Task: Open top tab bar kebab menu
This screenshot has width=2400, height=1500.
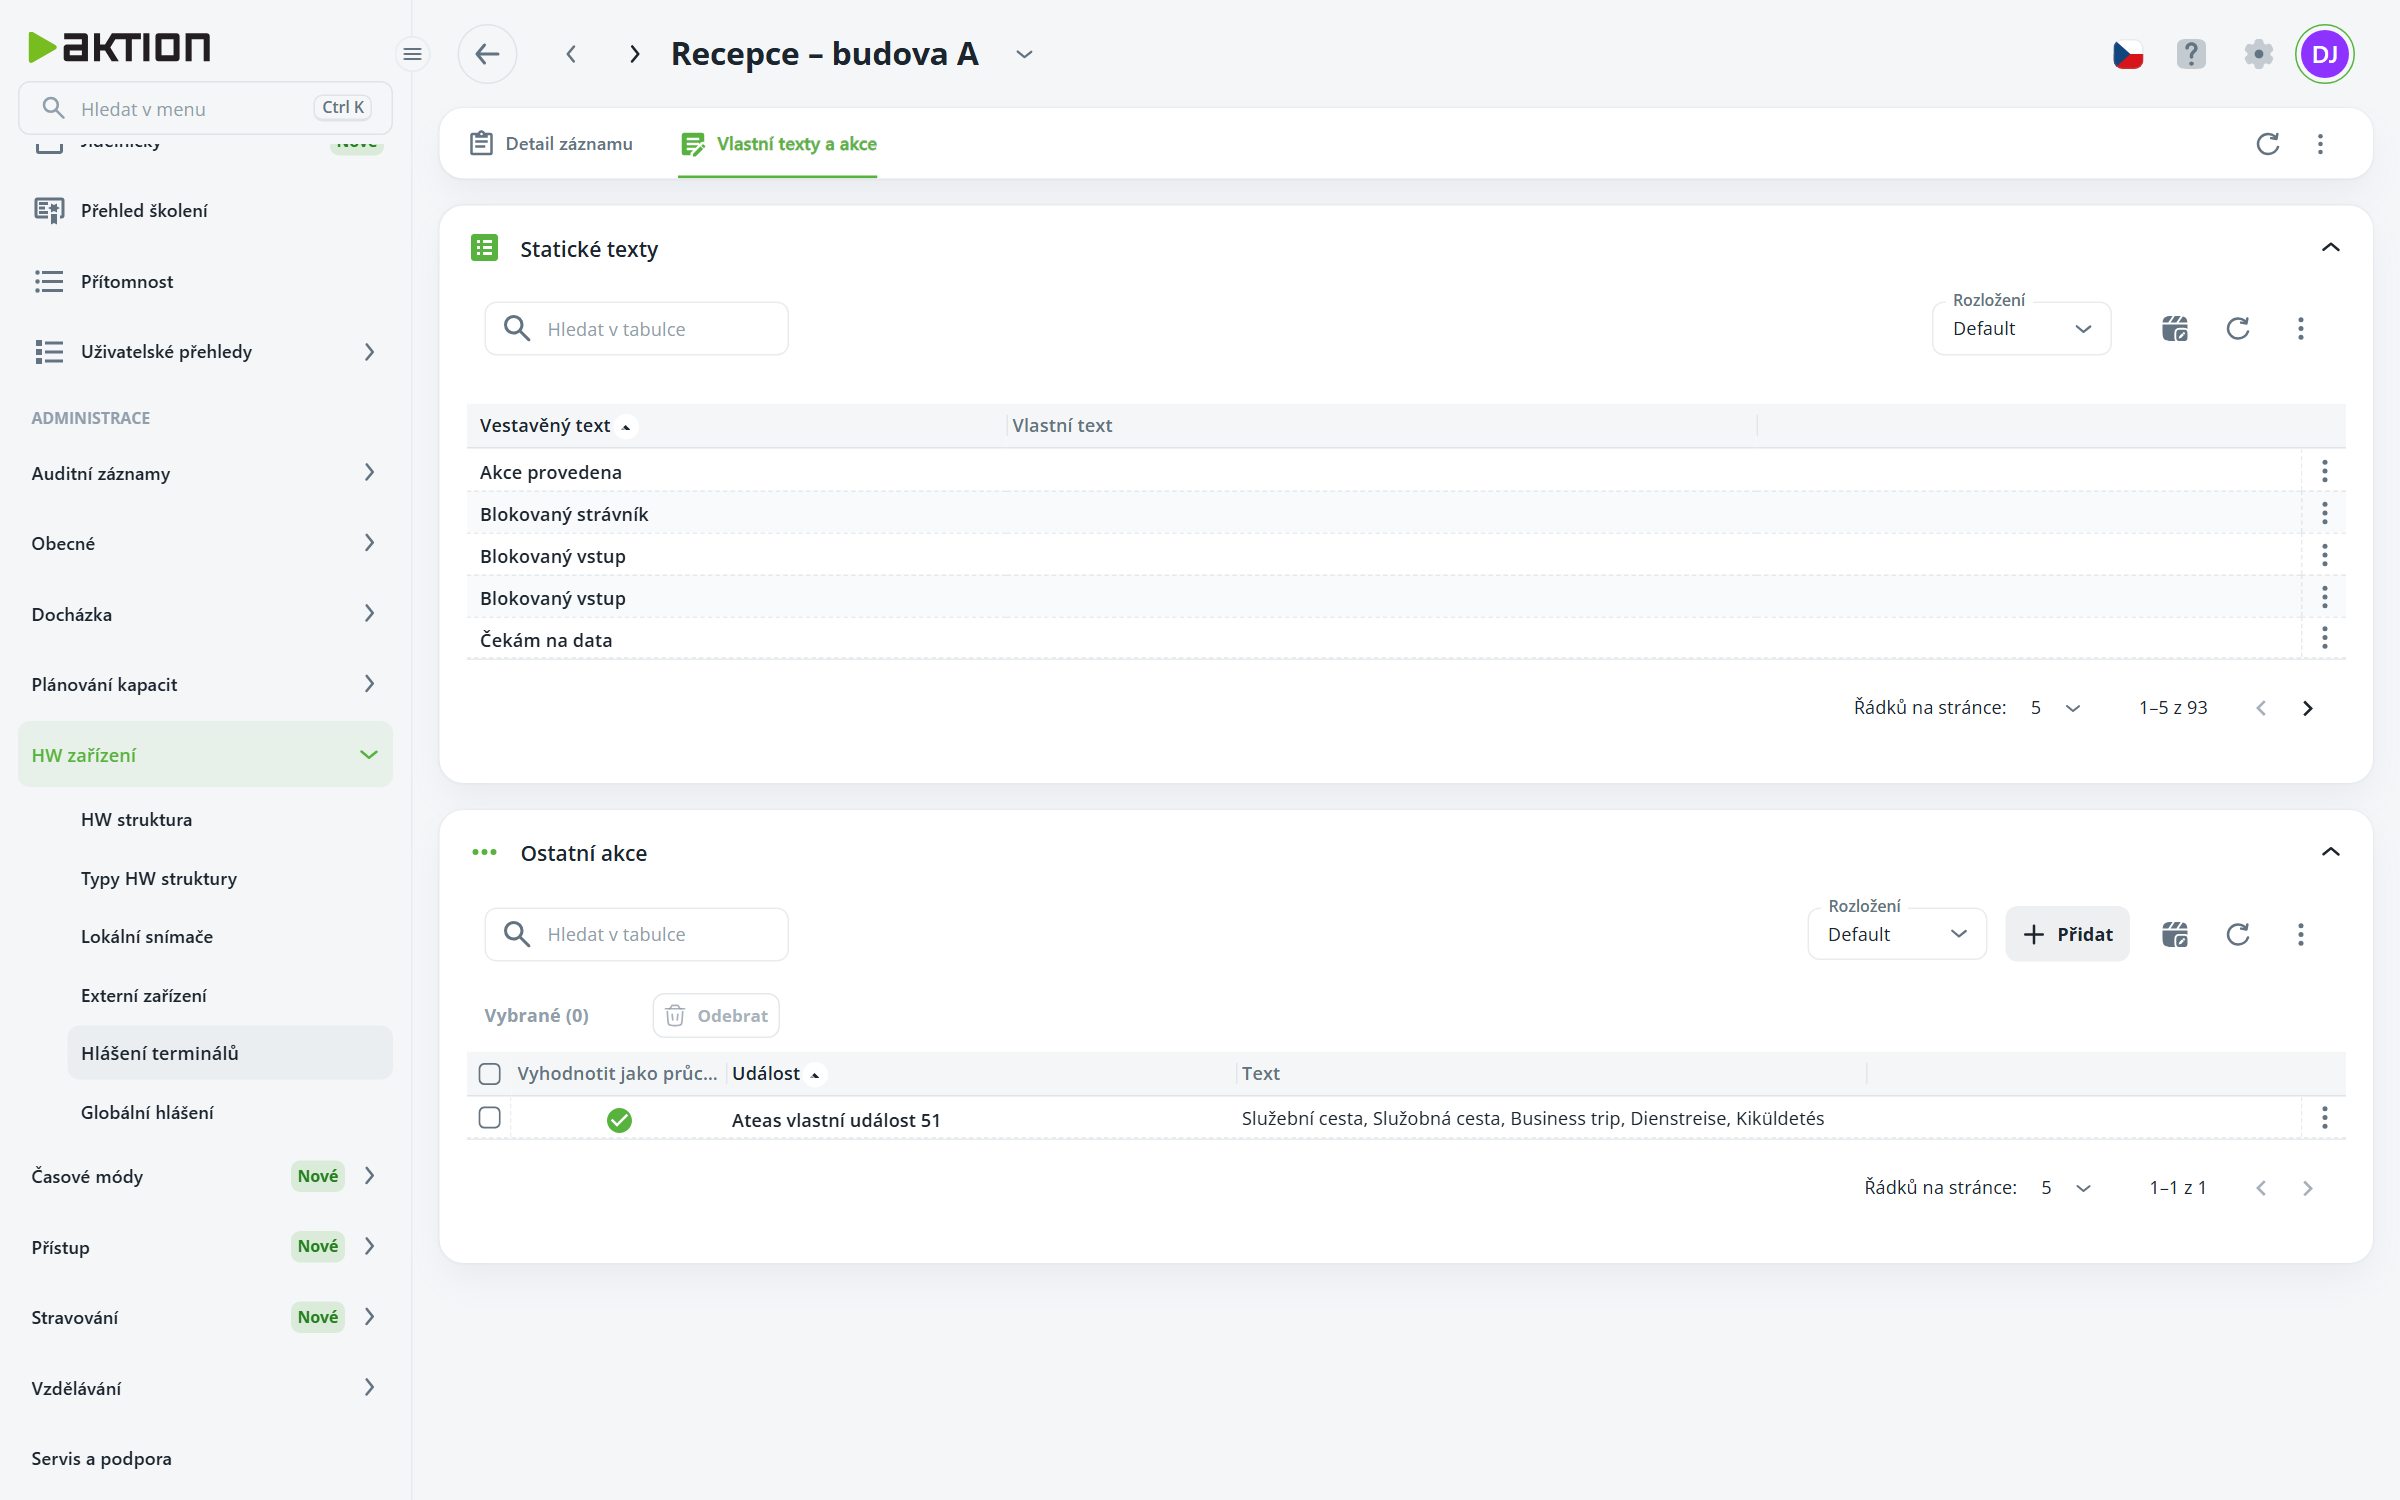Action: tap(2320, 144)
